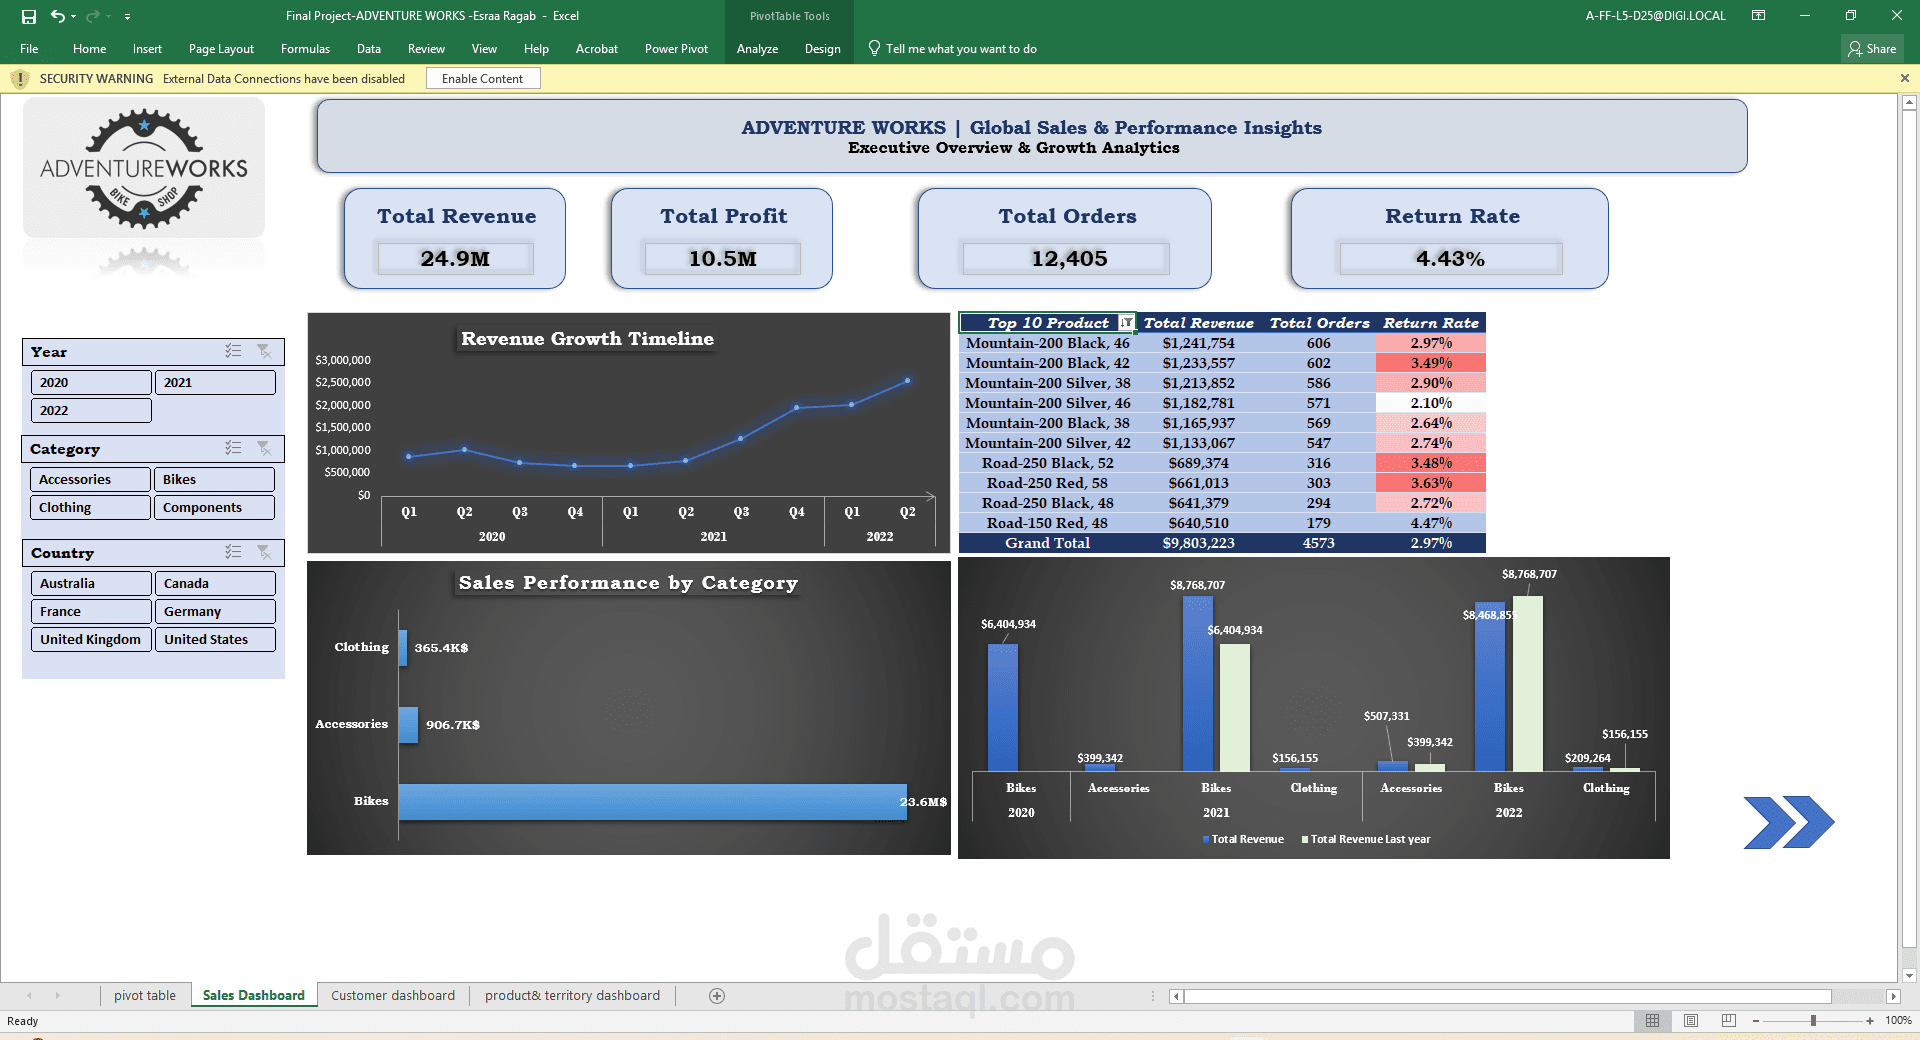
Task: Open the File menu
Action: 29,49
